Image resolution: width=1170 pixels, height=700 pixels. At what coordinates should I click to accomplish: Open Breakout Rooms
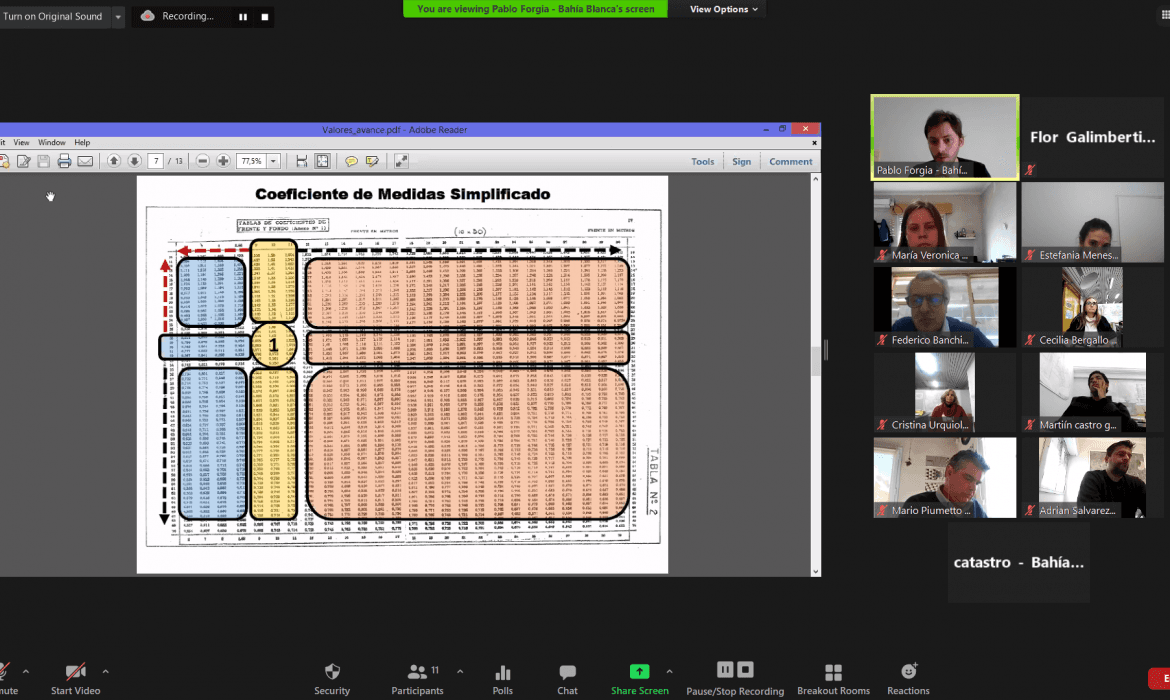tap(833, 678)
